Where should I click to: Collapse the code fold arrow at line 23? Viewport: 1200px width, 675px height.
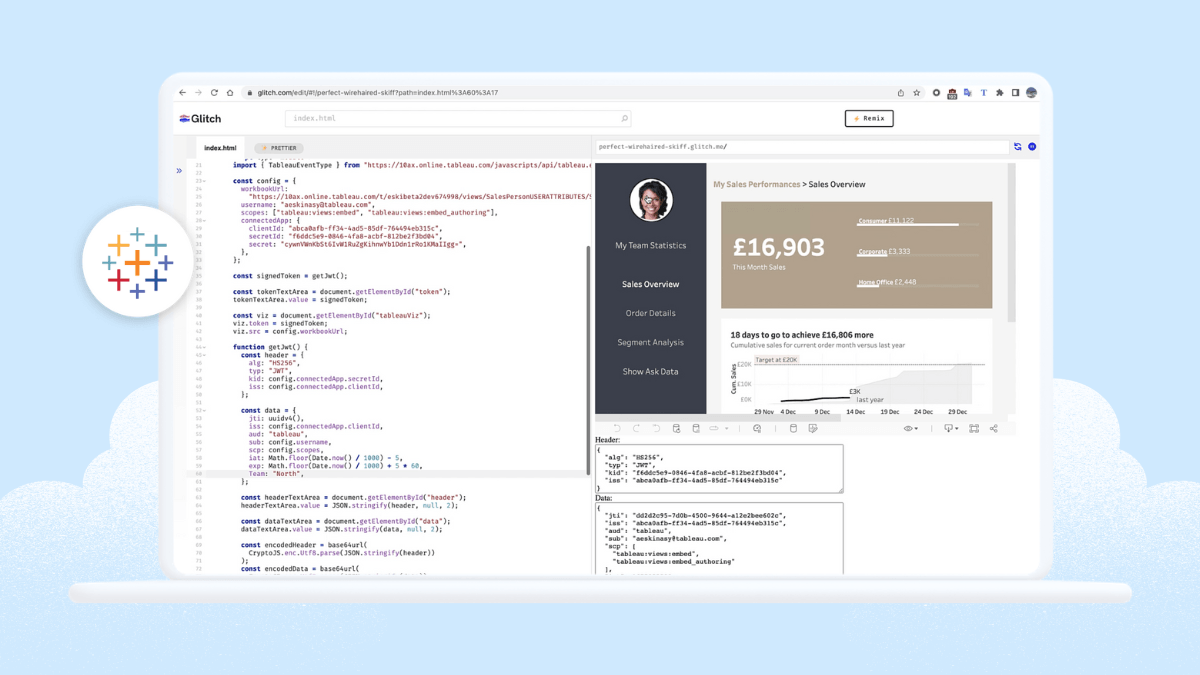205,181
